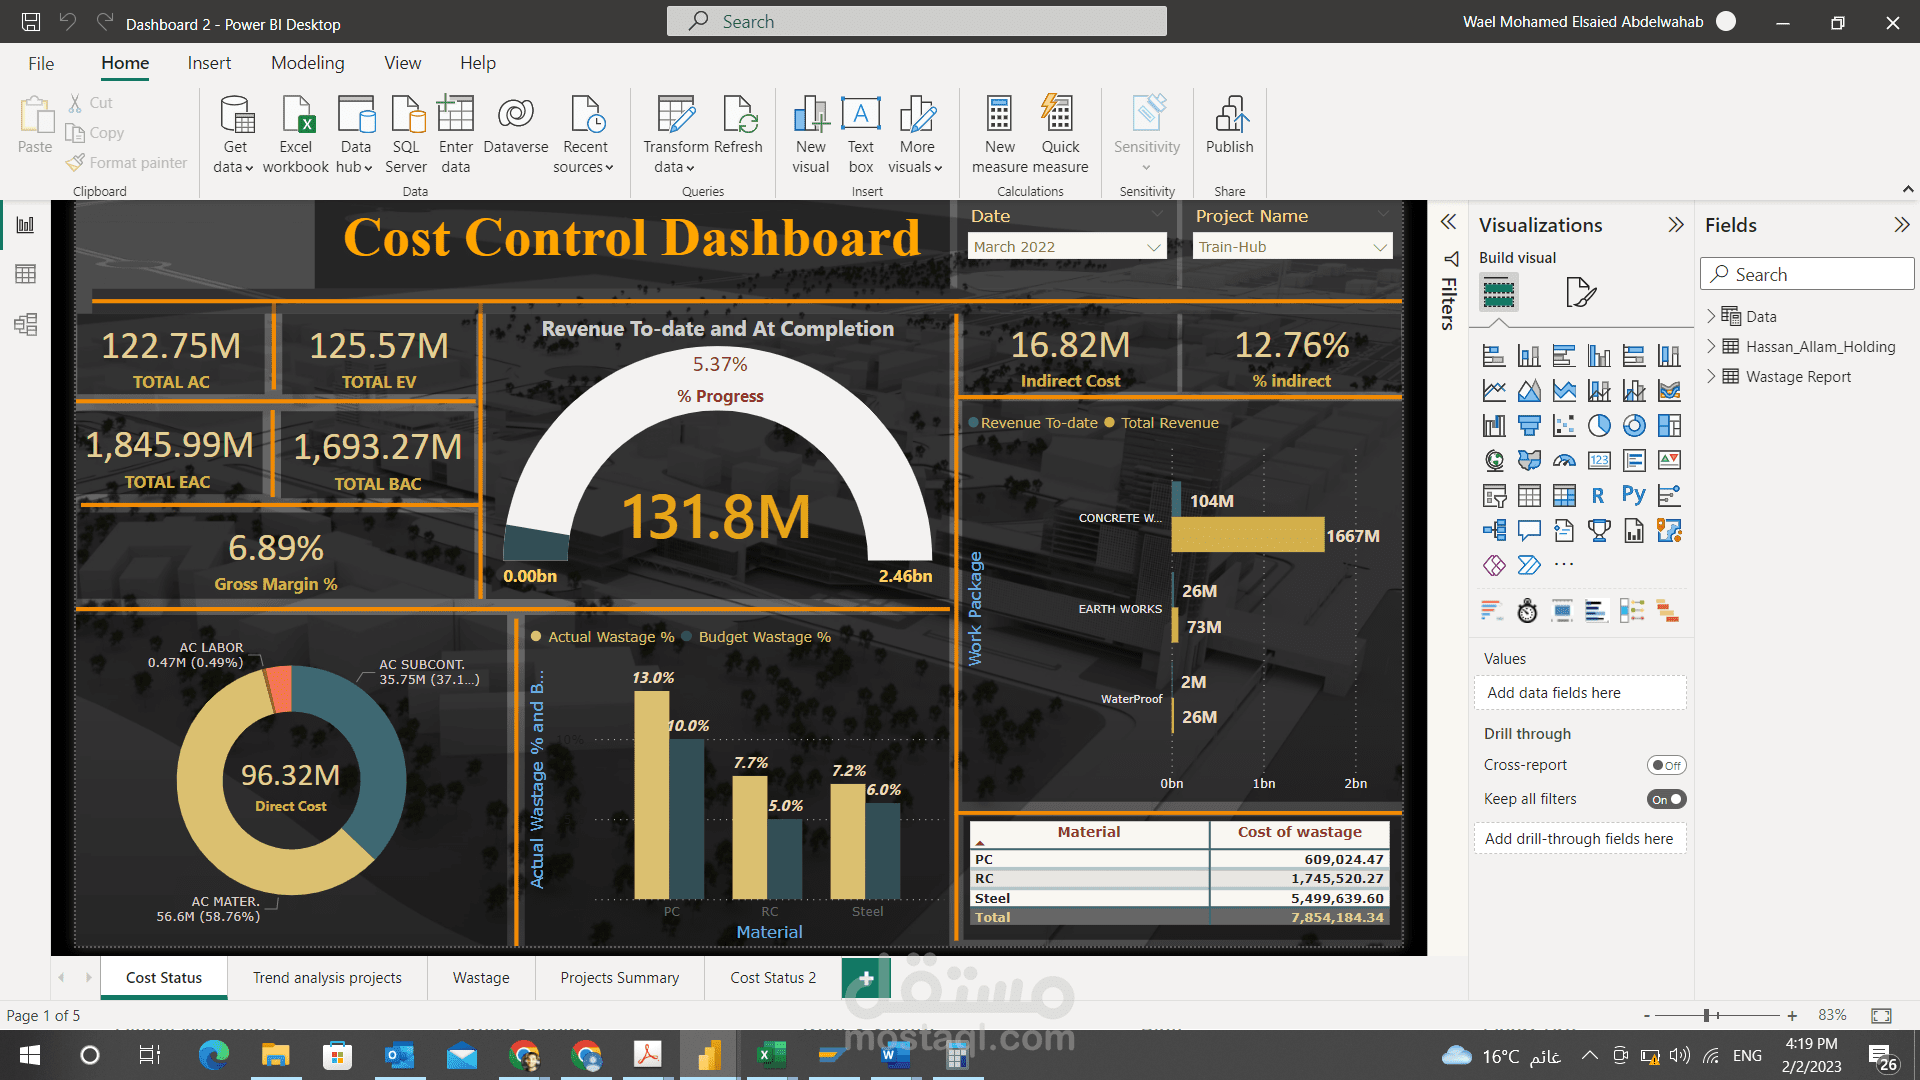Choose the Area chart visual
The height and width of the screenshot is (1080, 1920).
pos(1529,391)
